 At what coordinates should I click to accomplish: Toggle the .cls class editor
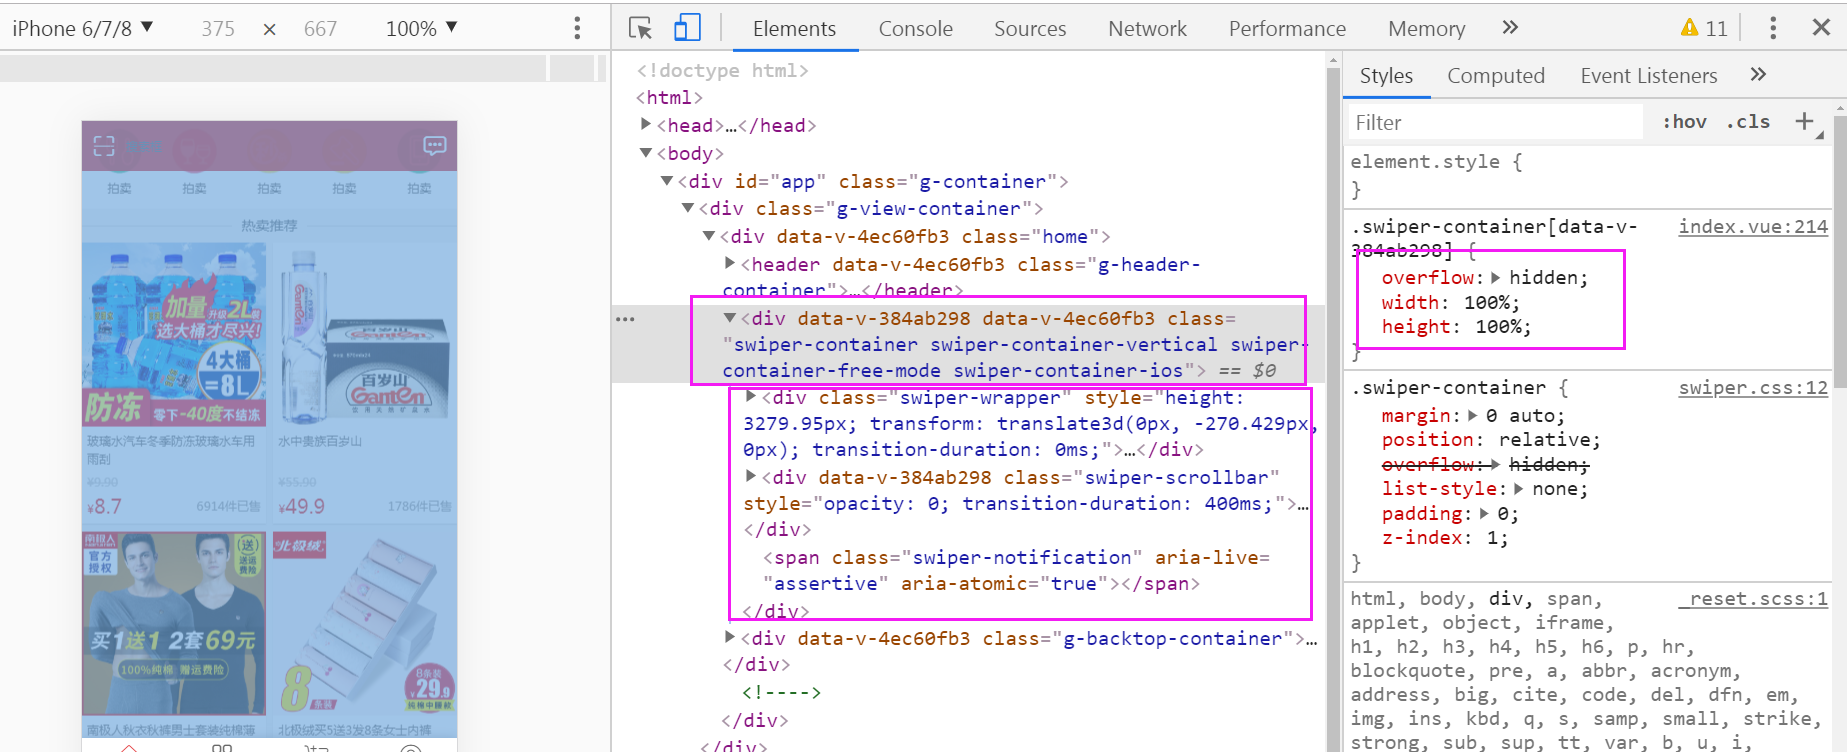(1748, 122)
